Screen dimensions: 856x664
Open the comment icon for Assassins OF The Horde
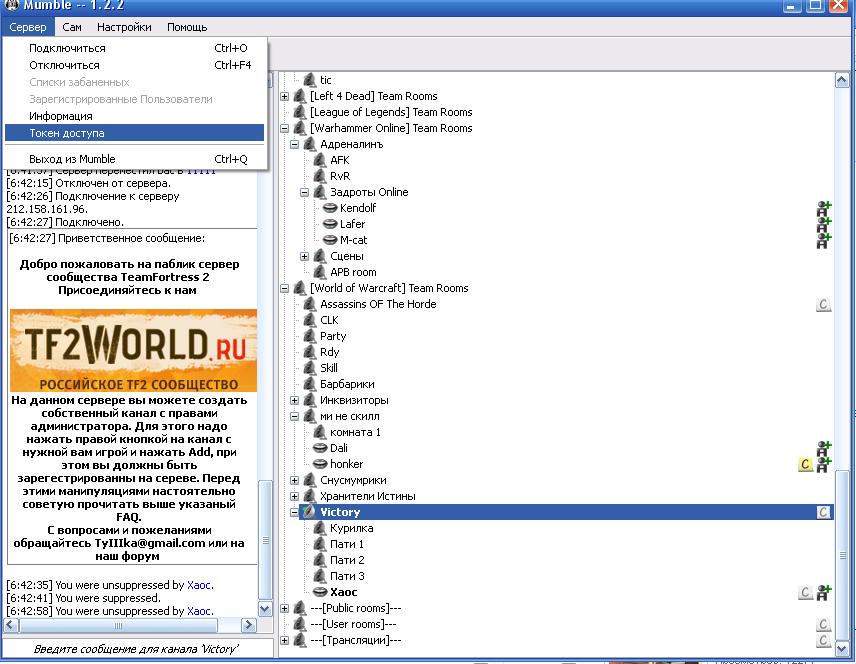823,304
